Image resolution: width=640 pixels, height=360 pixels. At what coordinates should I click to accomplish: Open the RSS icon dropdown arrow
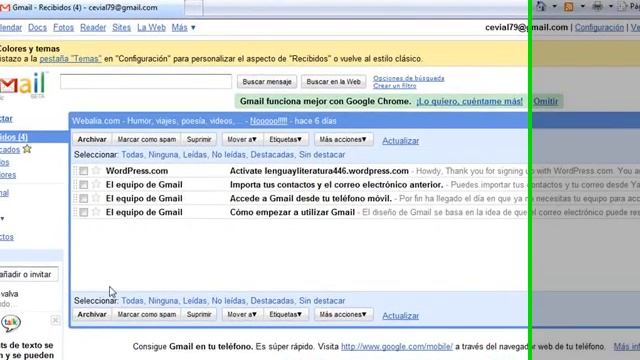[x=582, y=6]
